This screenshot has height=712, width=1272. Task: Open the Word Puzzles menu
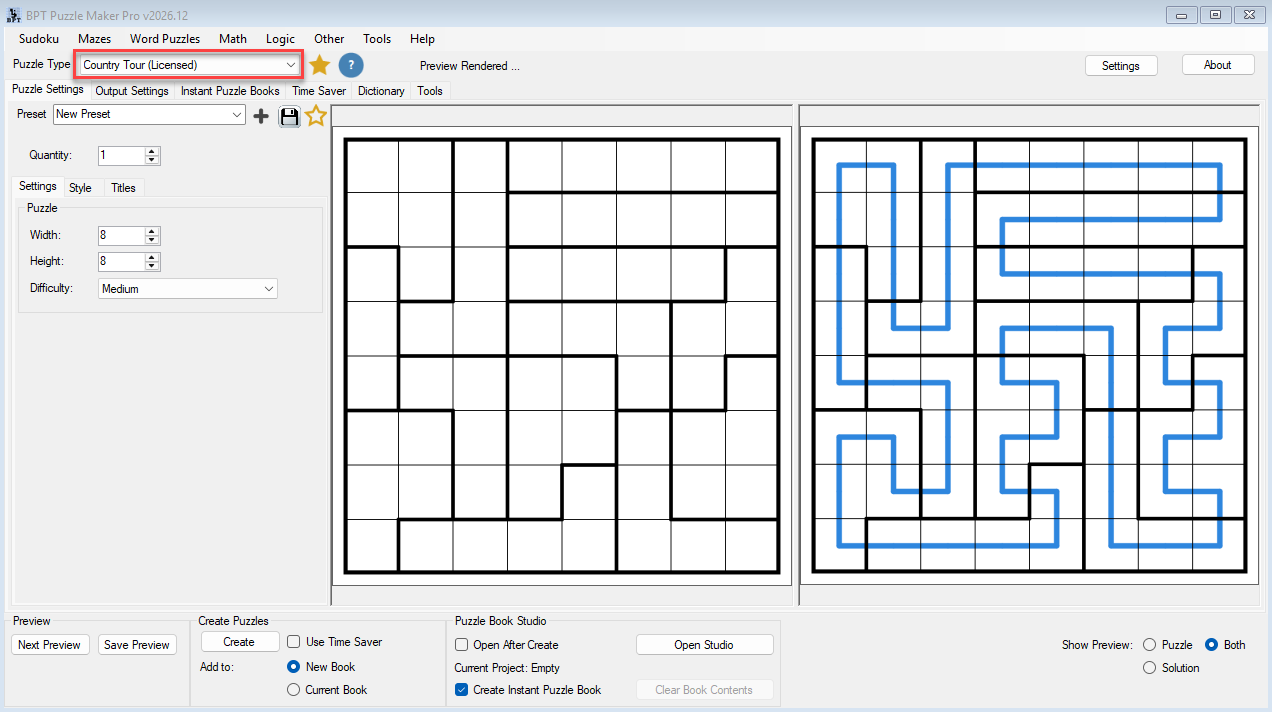(165, 39)
